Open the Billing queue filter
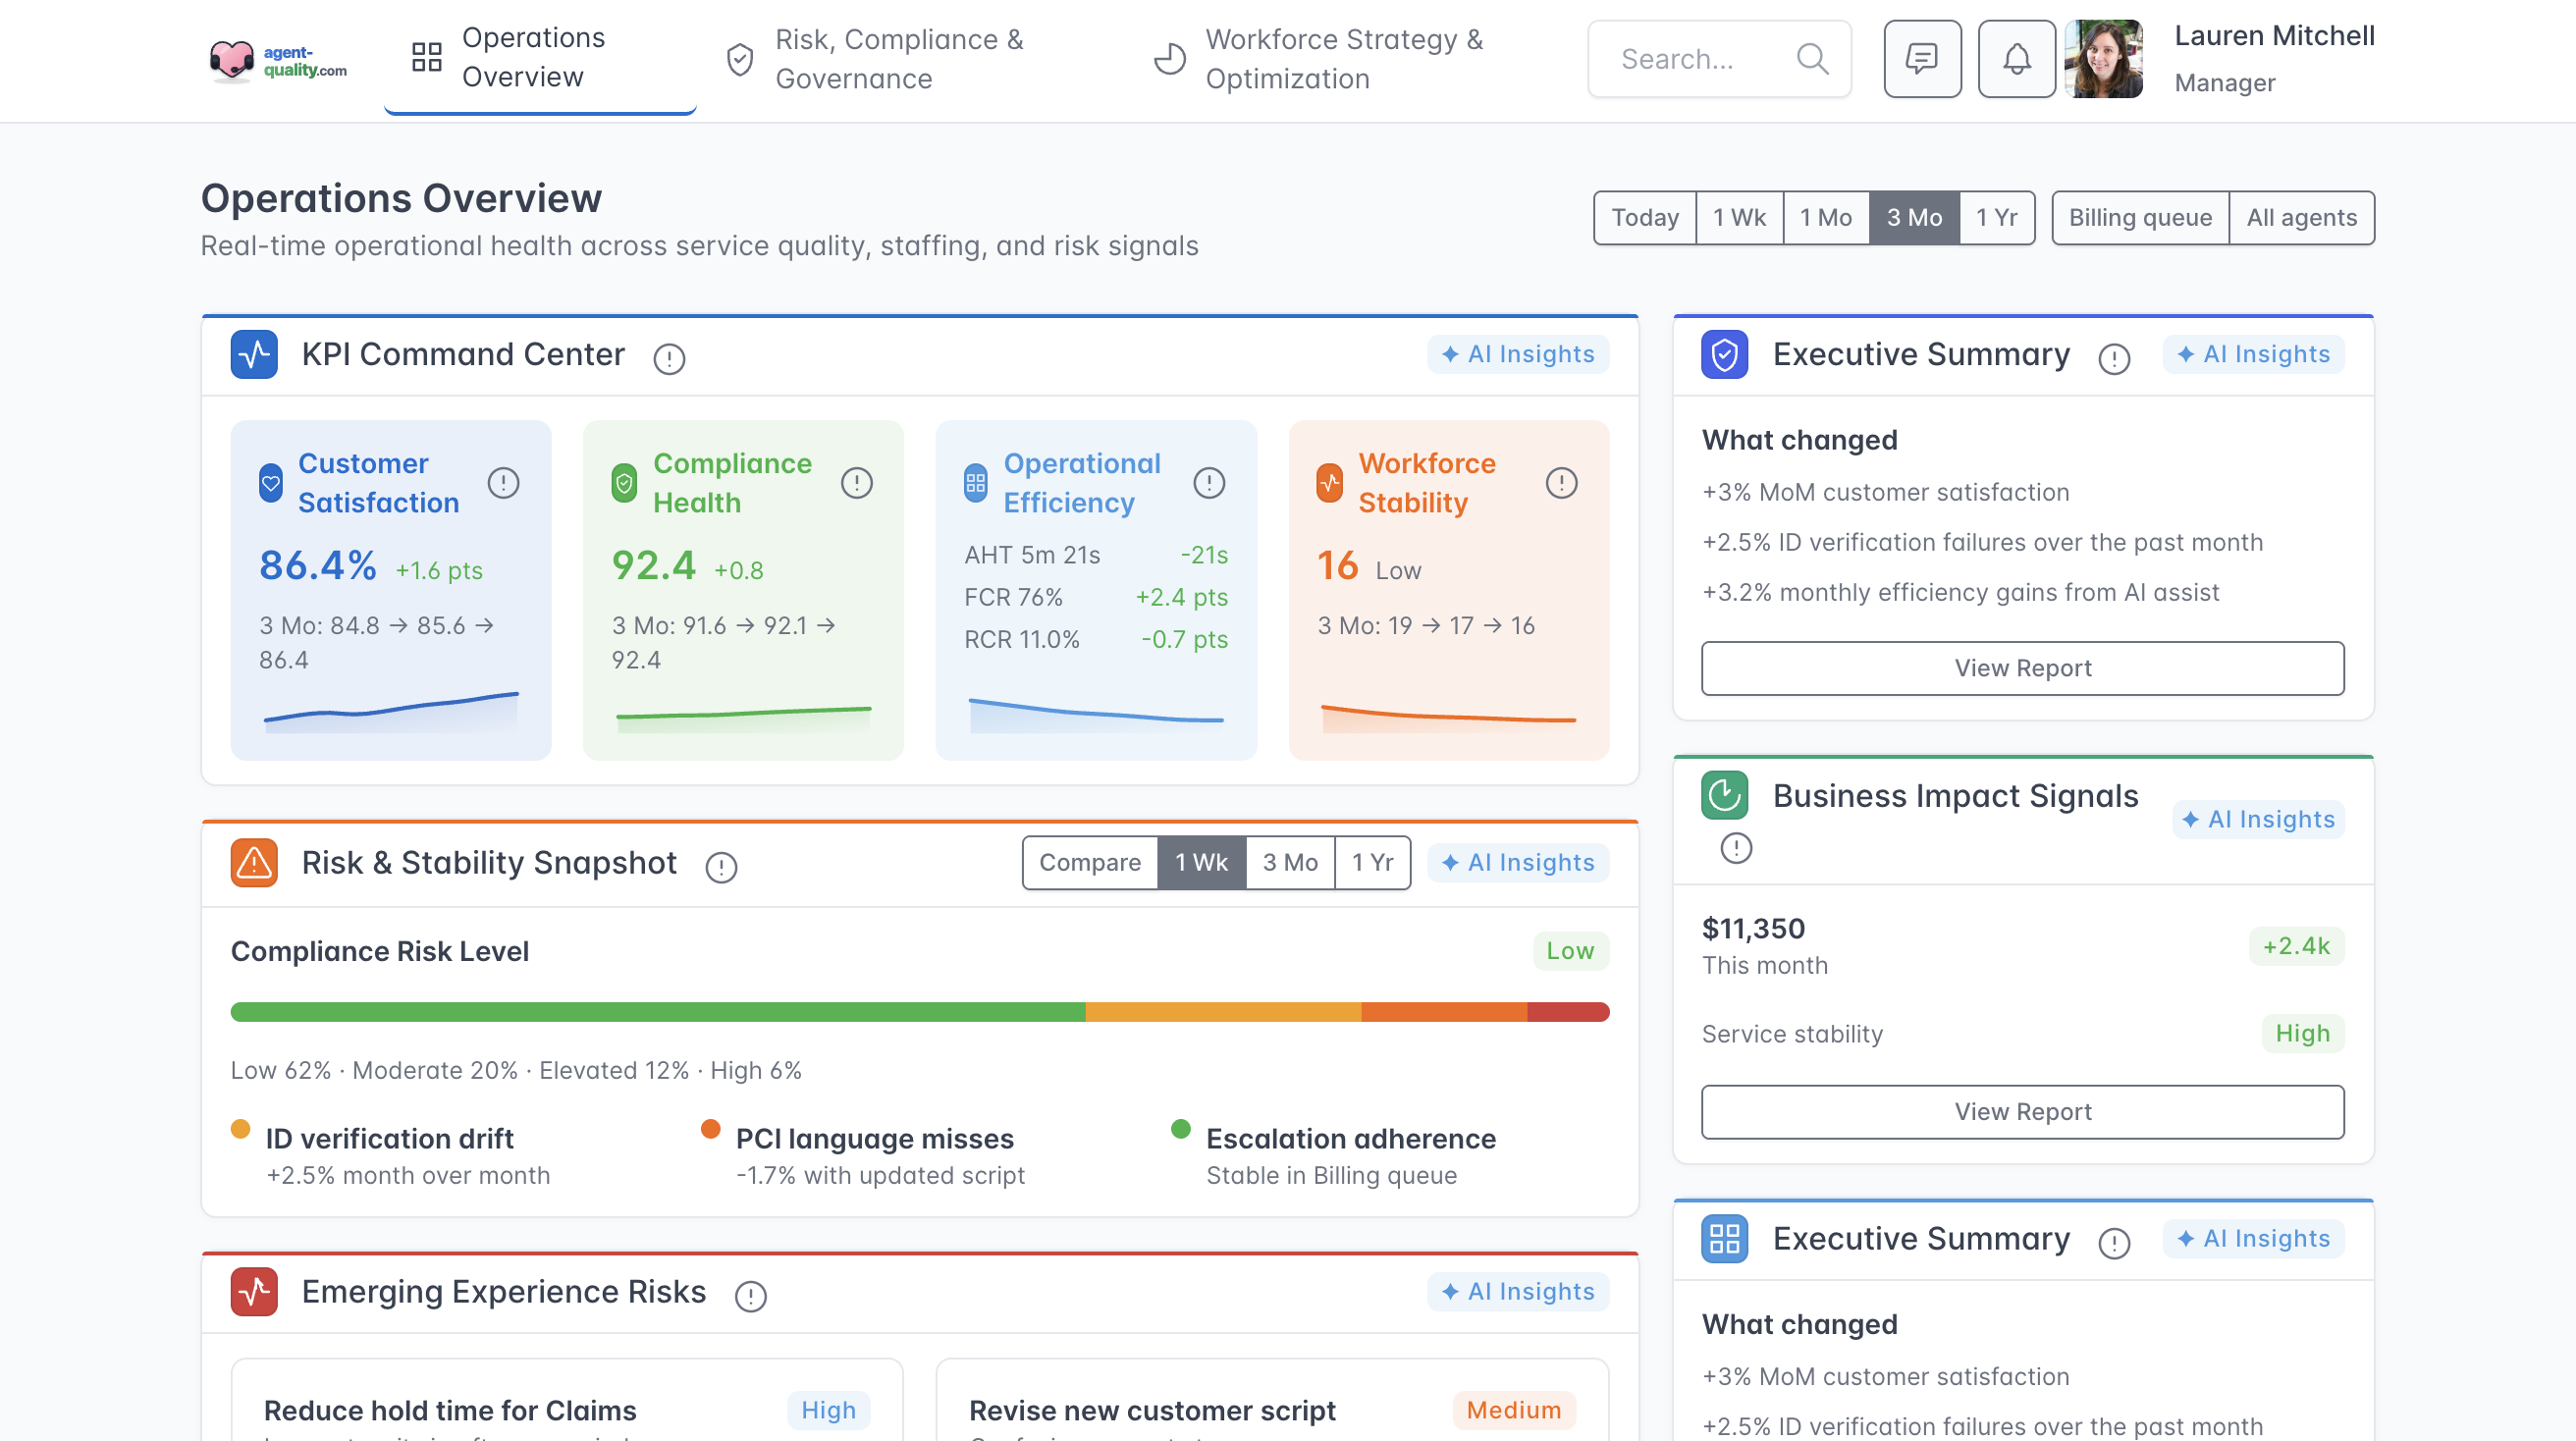Screen dimensions: 2576x1441 2139,217
